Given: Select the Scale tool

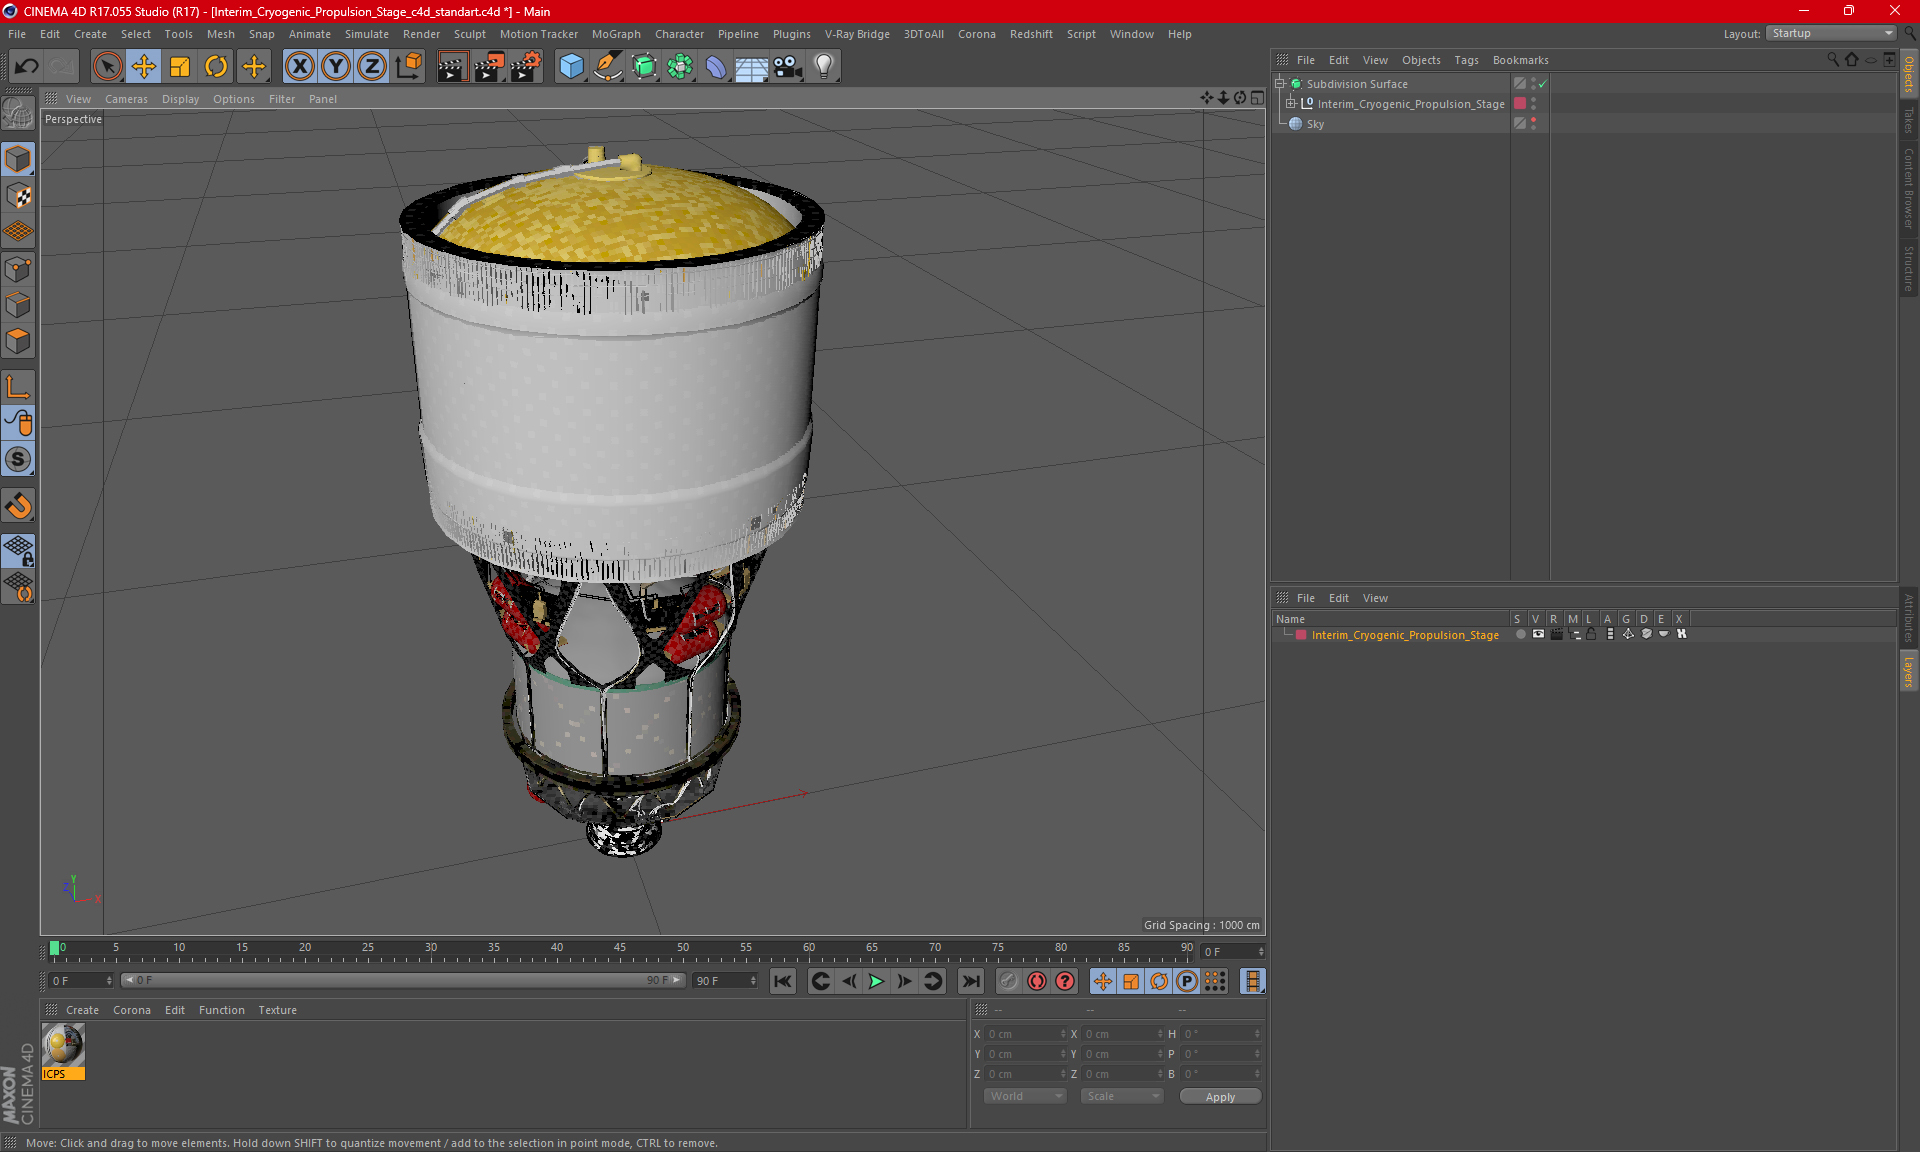Looking at the screenshot, I should click(180, 66).
